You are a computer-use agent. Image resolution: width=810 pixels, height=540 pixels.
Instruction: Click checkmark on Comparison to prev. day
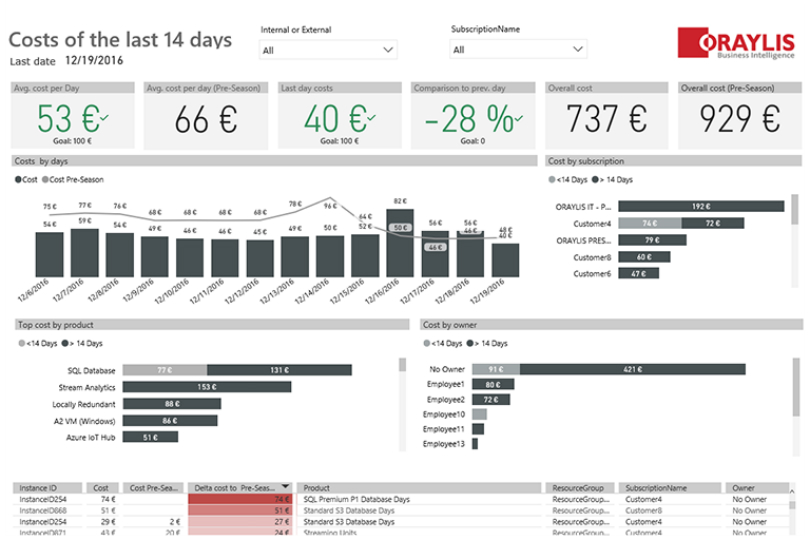click(x=519, y=118)
